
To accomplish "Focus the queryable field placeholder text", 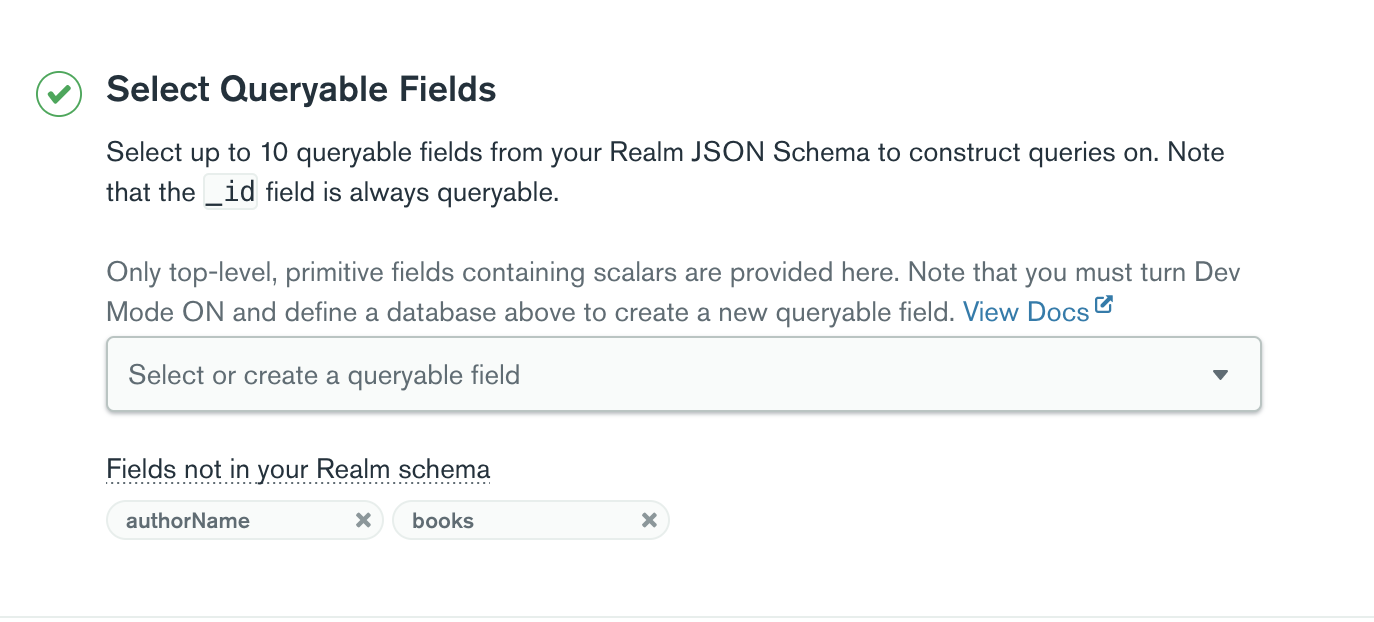I will point(324,375).
